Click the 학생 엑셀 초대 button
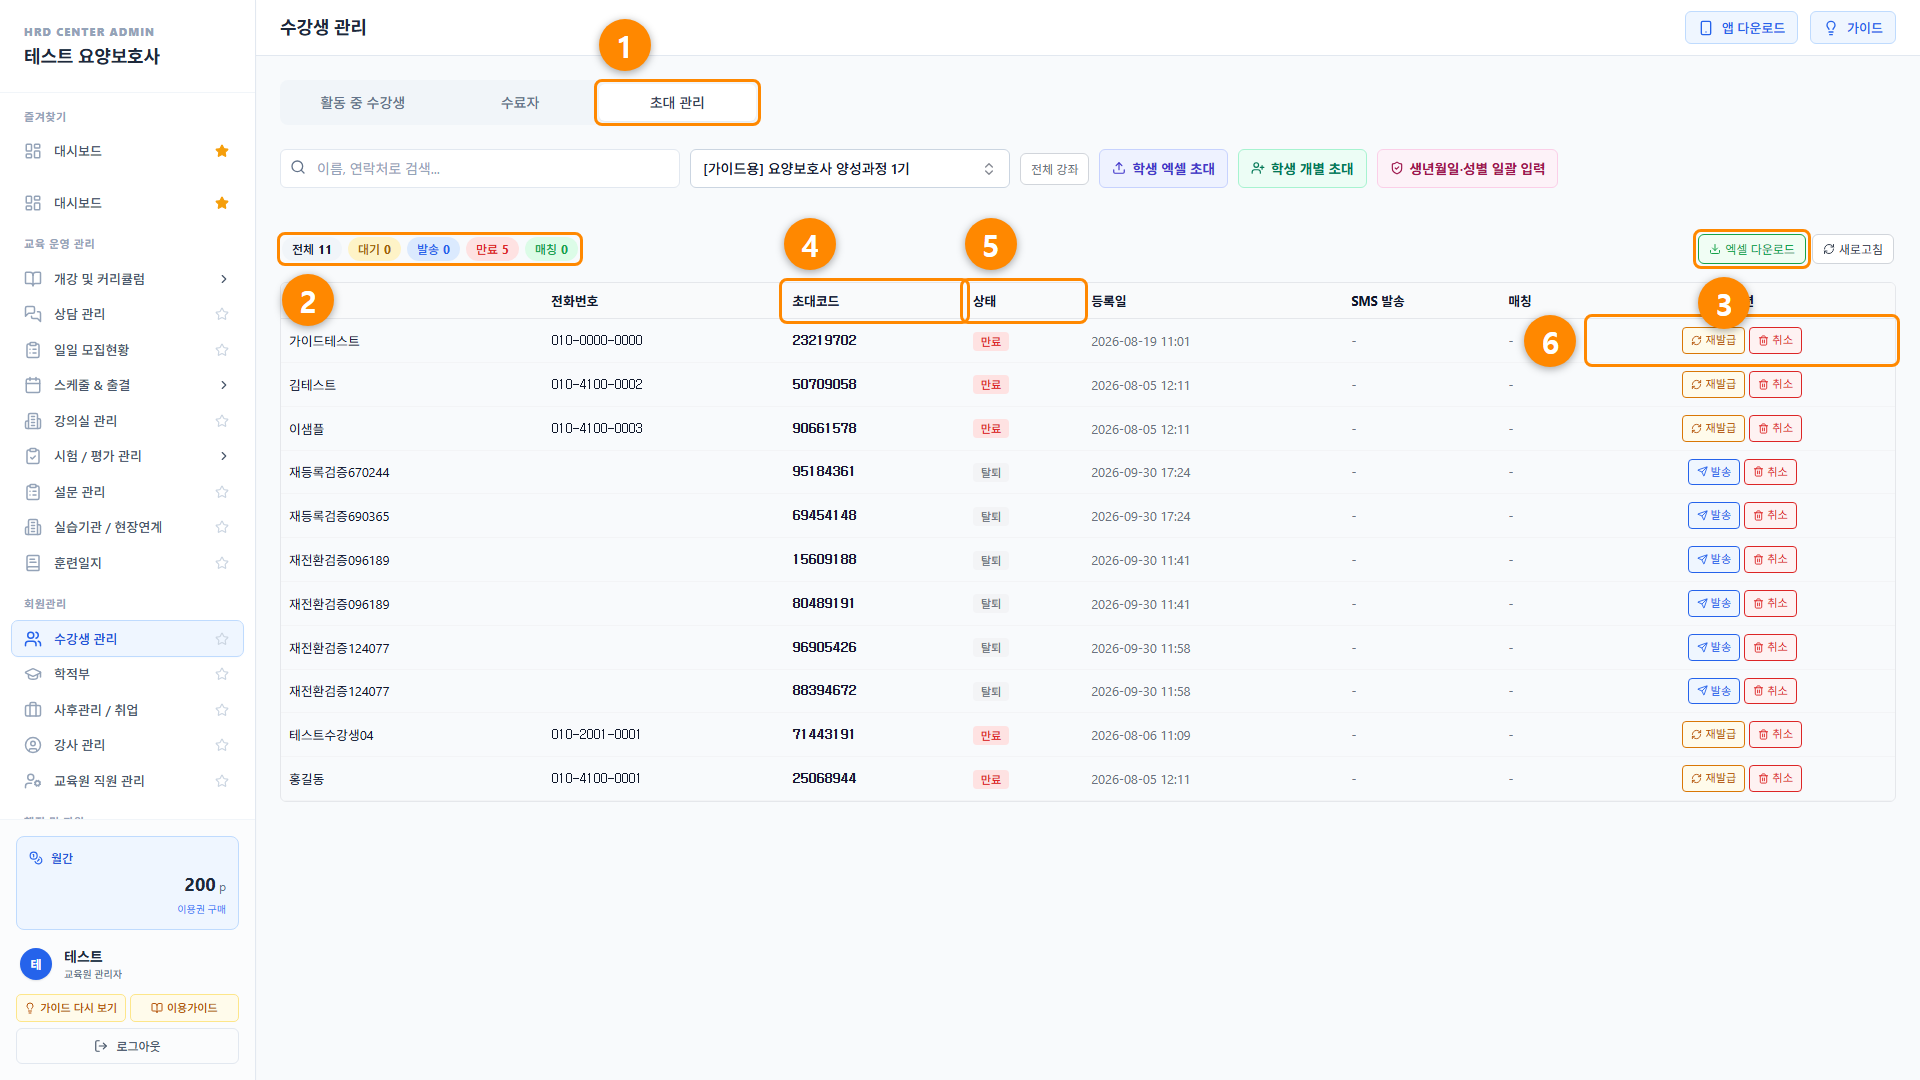This screenshot has width=1920, height=1080. pos(1163,169)
